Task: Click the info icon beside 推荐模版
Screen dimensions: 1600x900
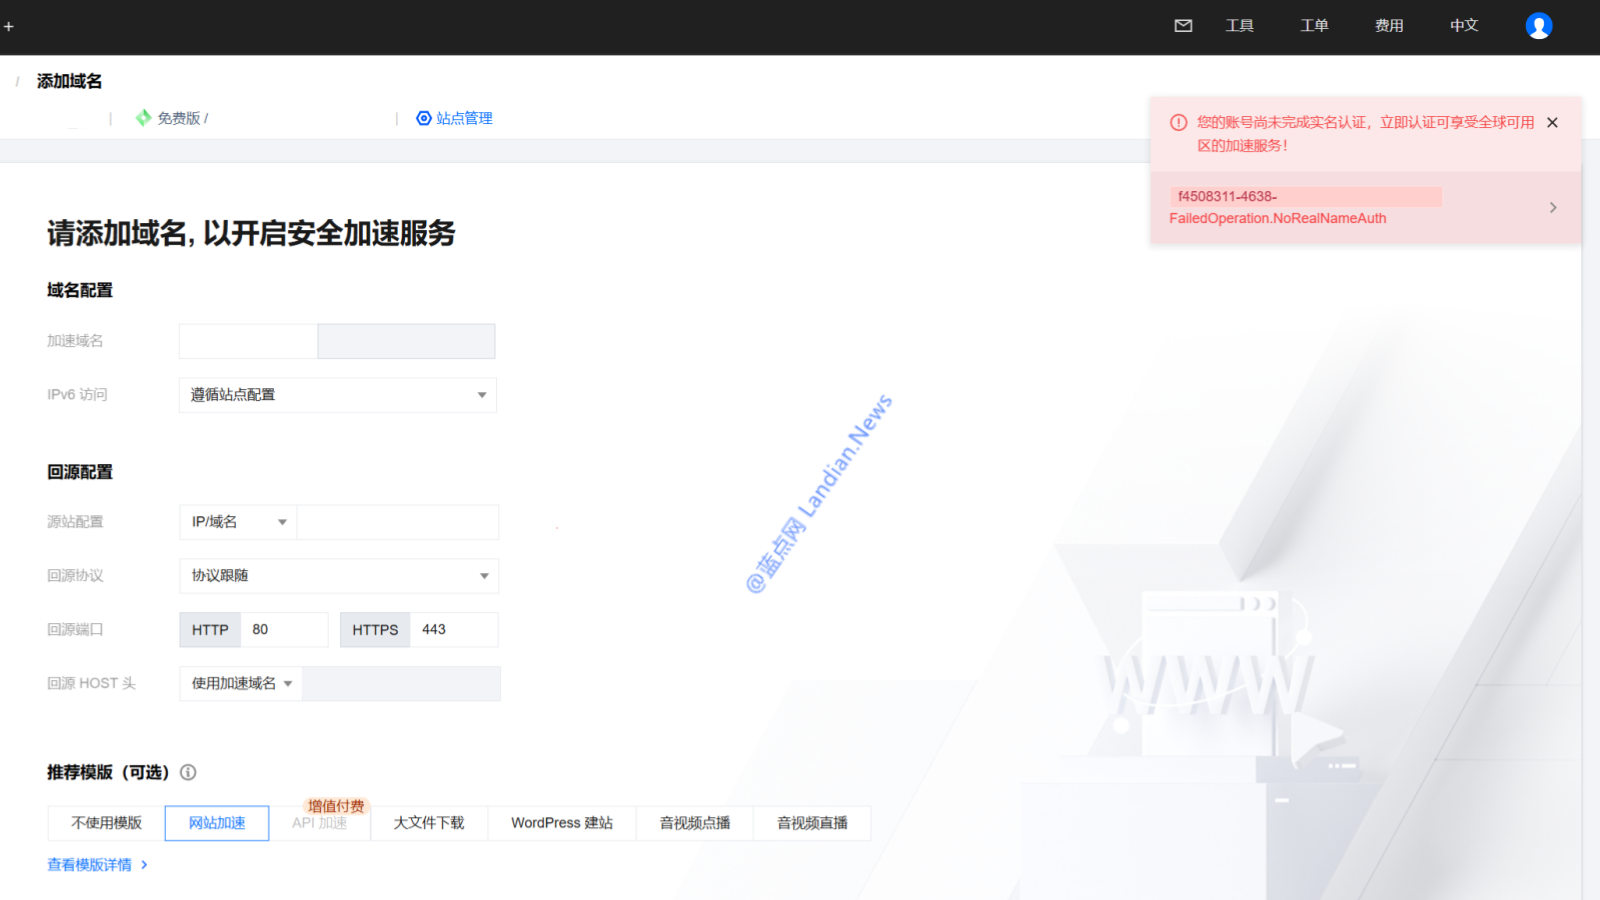Action: (x=188, y=772)
